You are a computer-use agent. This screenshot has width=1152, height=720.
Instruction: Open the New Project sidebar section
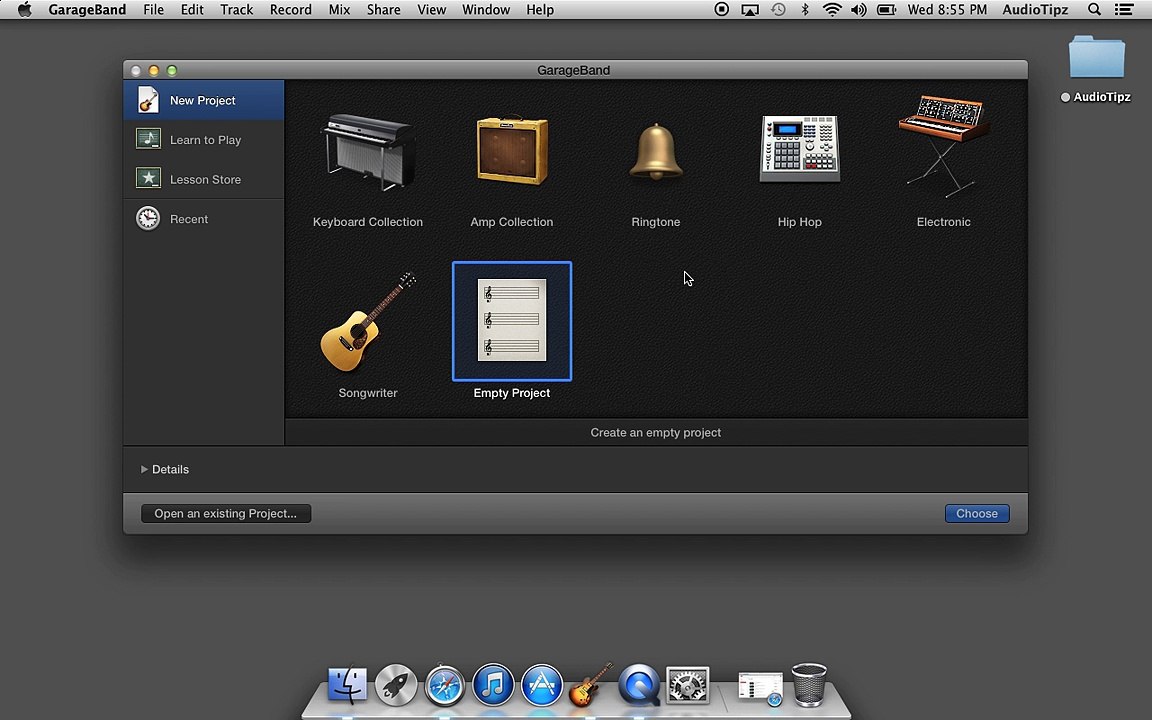click(x=204, y=100)
